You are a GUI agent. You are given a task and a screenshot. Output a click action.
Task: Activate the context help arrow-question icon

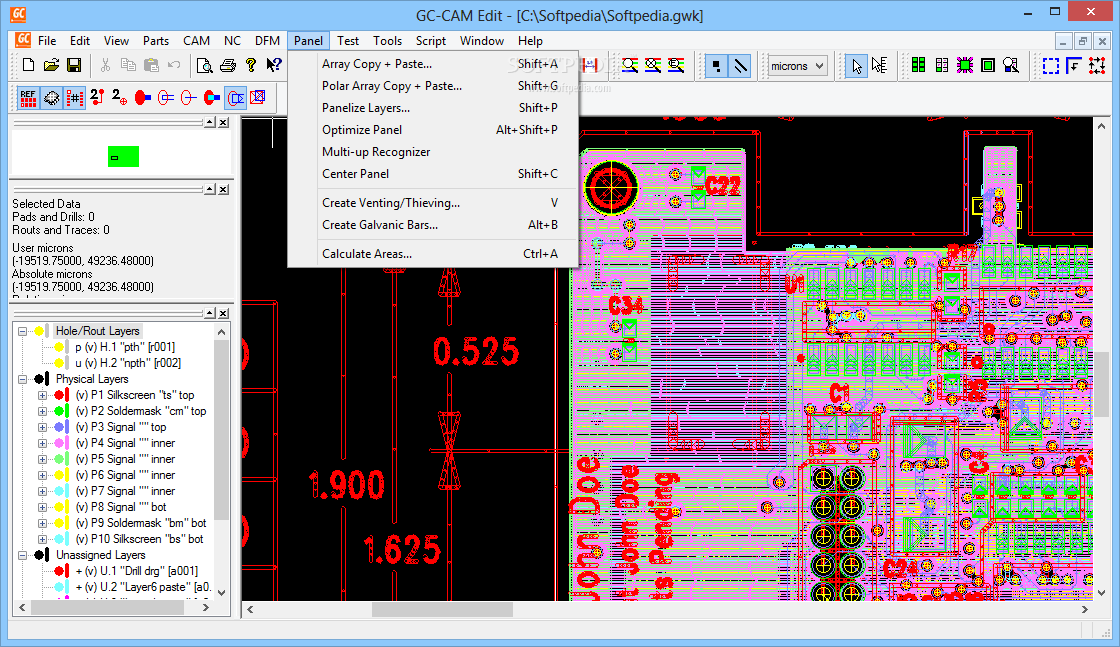tap(274, 65)
